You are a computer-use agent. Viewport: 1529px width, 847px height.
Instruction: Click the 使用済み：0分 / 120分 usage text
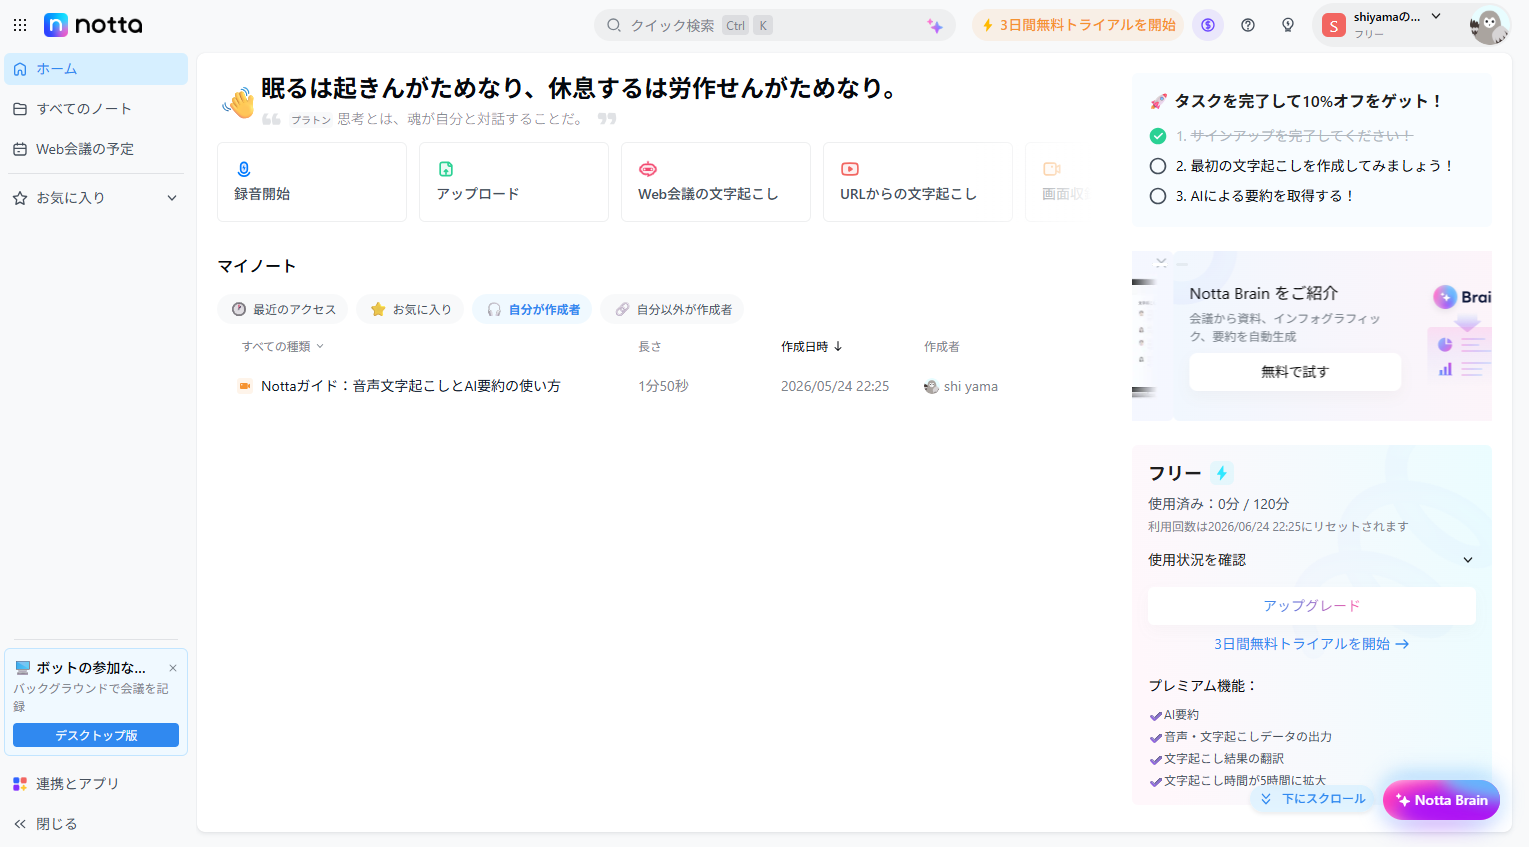(1219, 504)
